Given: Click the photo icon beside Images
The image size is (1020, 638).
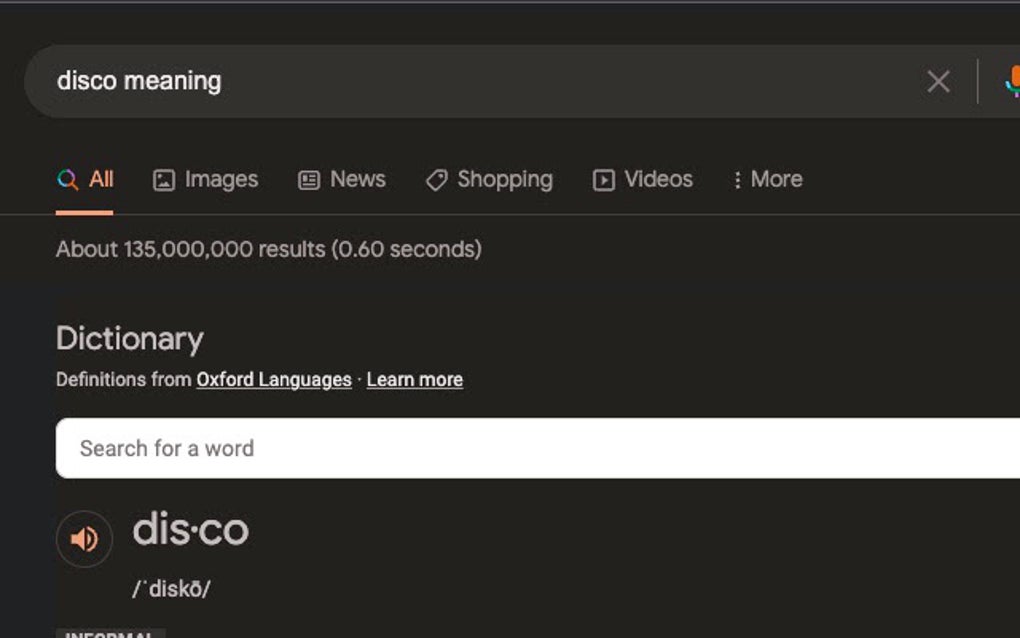Looking at the screenshot, I should click(x=165, y=180).
